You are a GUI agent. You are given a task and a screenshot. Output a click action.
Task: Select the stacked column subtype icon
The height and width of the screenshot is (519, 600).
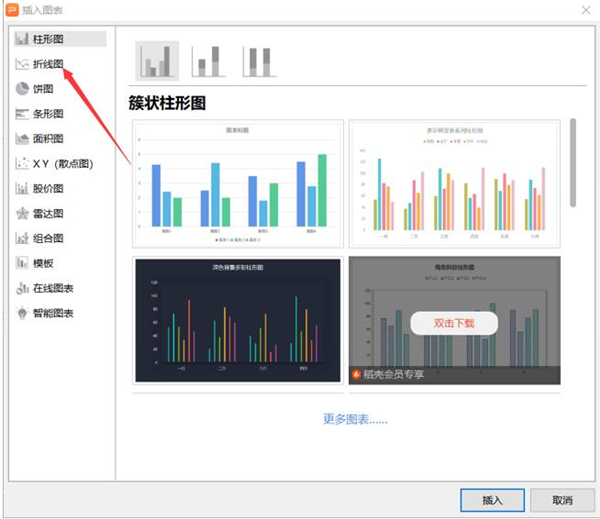tap(207, 61)
